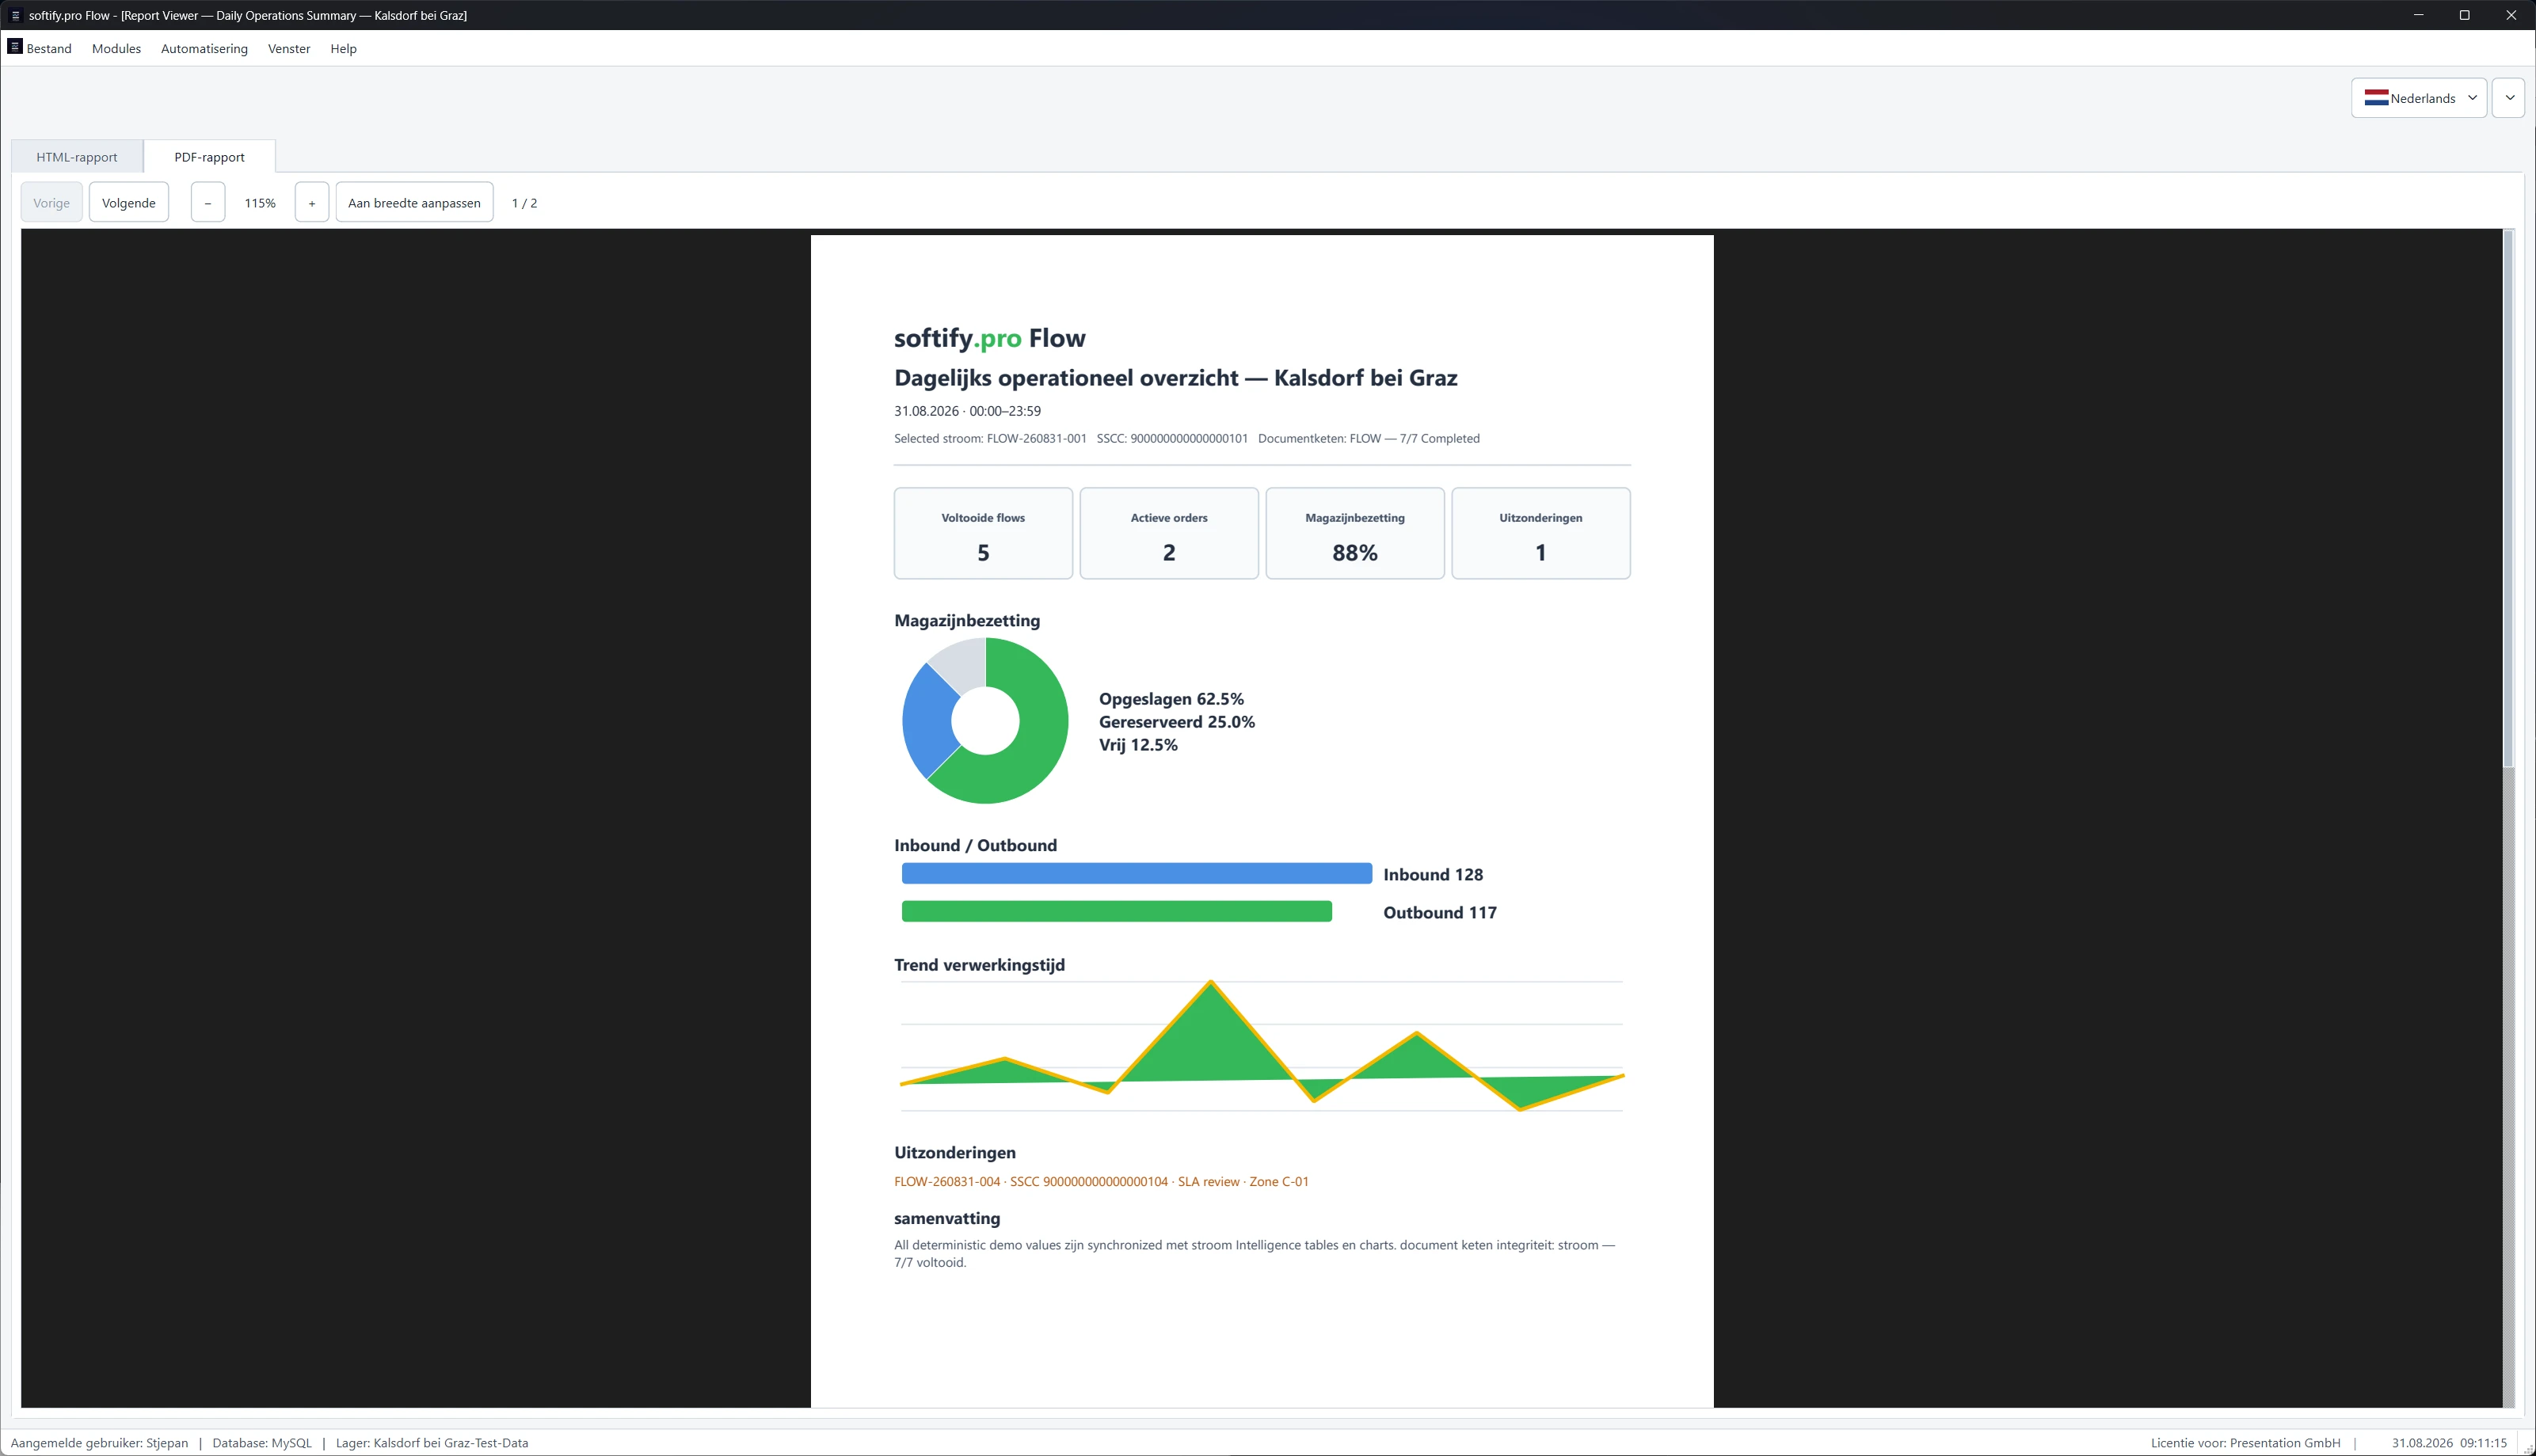2536x1456 pixels.
Task: Click the Uitzonderingen count card
Action: [1541, 533]
